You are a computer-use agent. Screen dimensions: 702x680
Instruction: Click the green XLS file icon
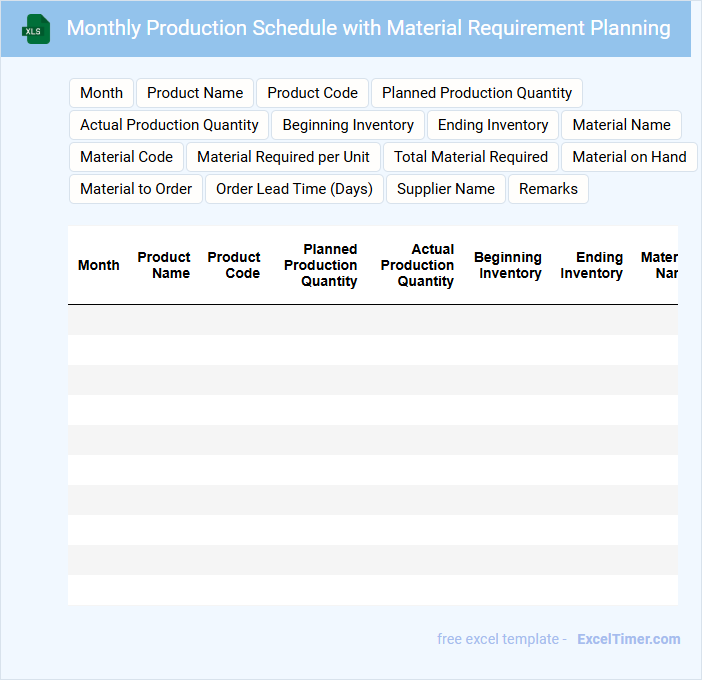click(36, 29)
